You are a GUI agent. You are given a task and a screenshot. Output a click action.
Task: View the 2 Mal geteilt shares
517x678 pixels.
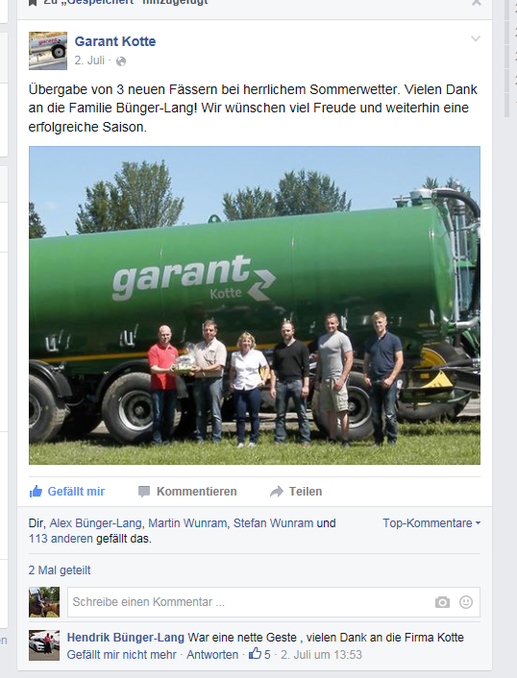point(60,570)
